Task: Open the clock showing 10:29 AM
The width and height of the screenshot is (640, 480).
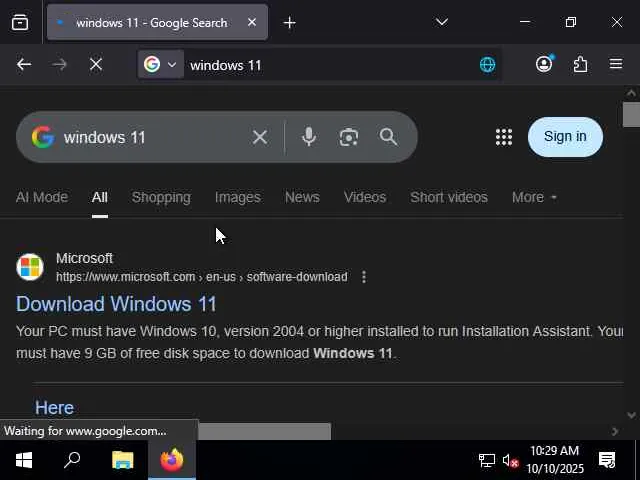Action: (555, 460)
